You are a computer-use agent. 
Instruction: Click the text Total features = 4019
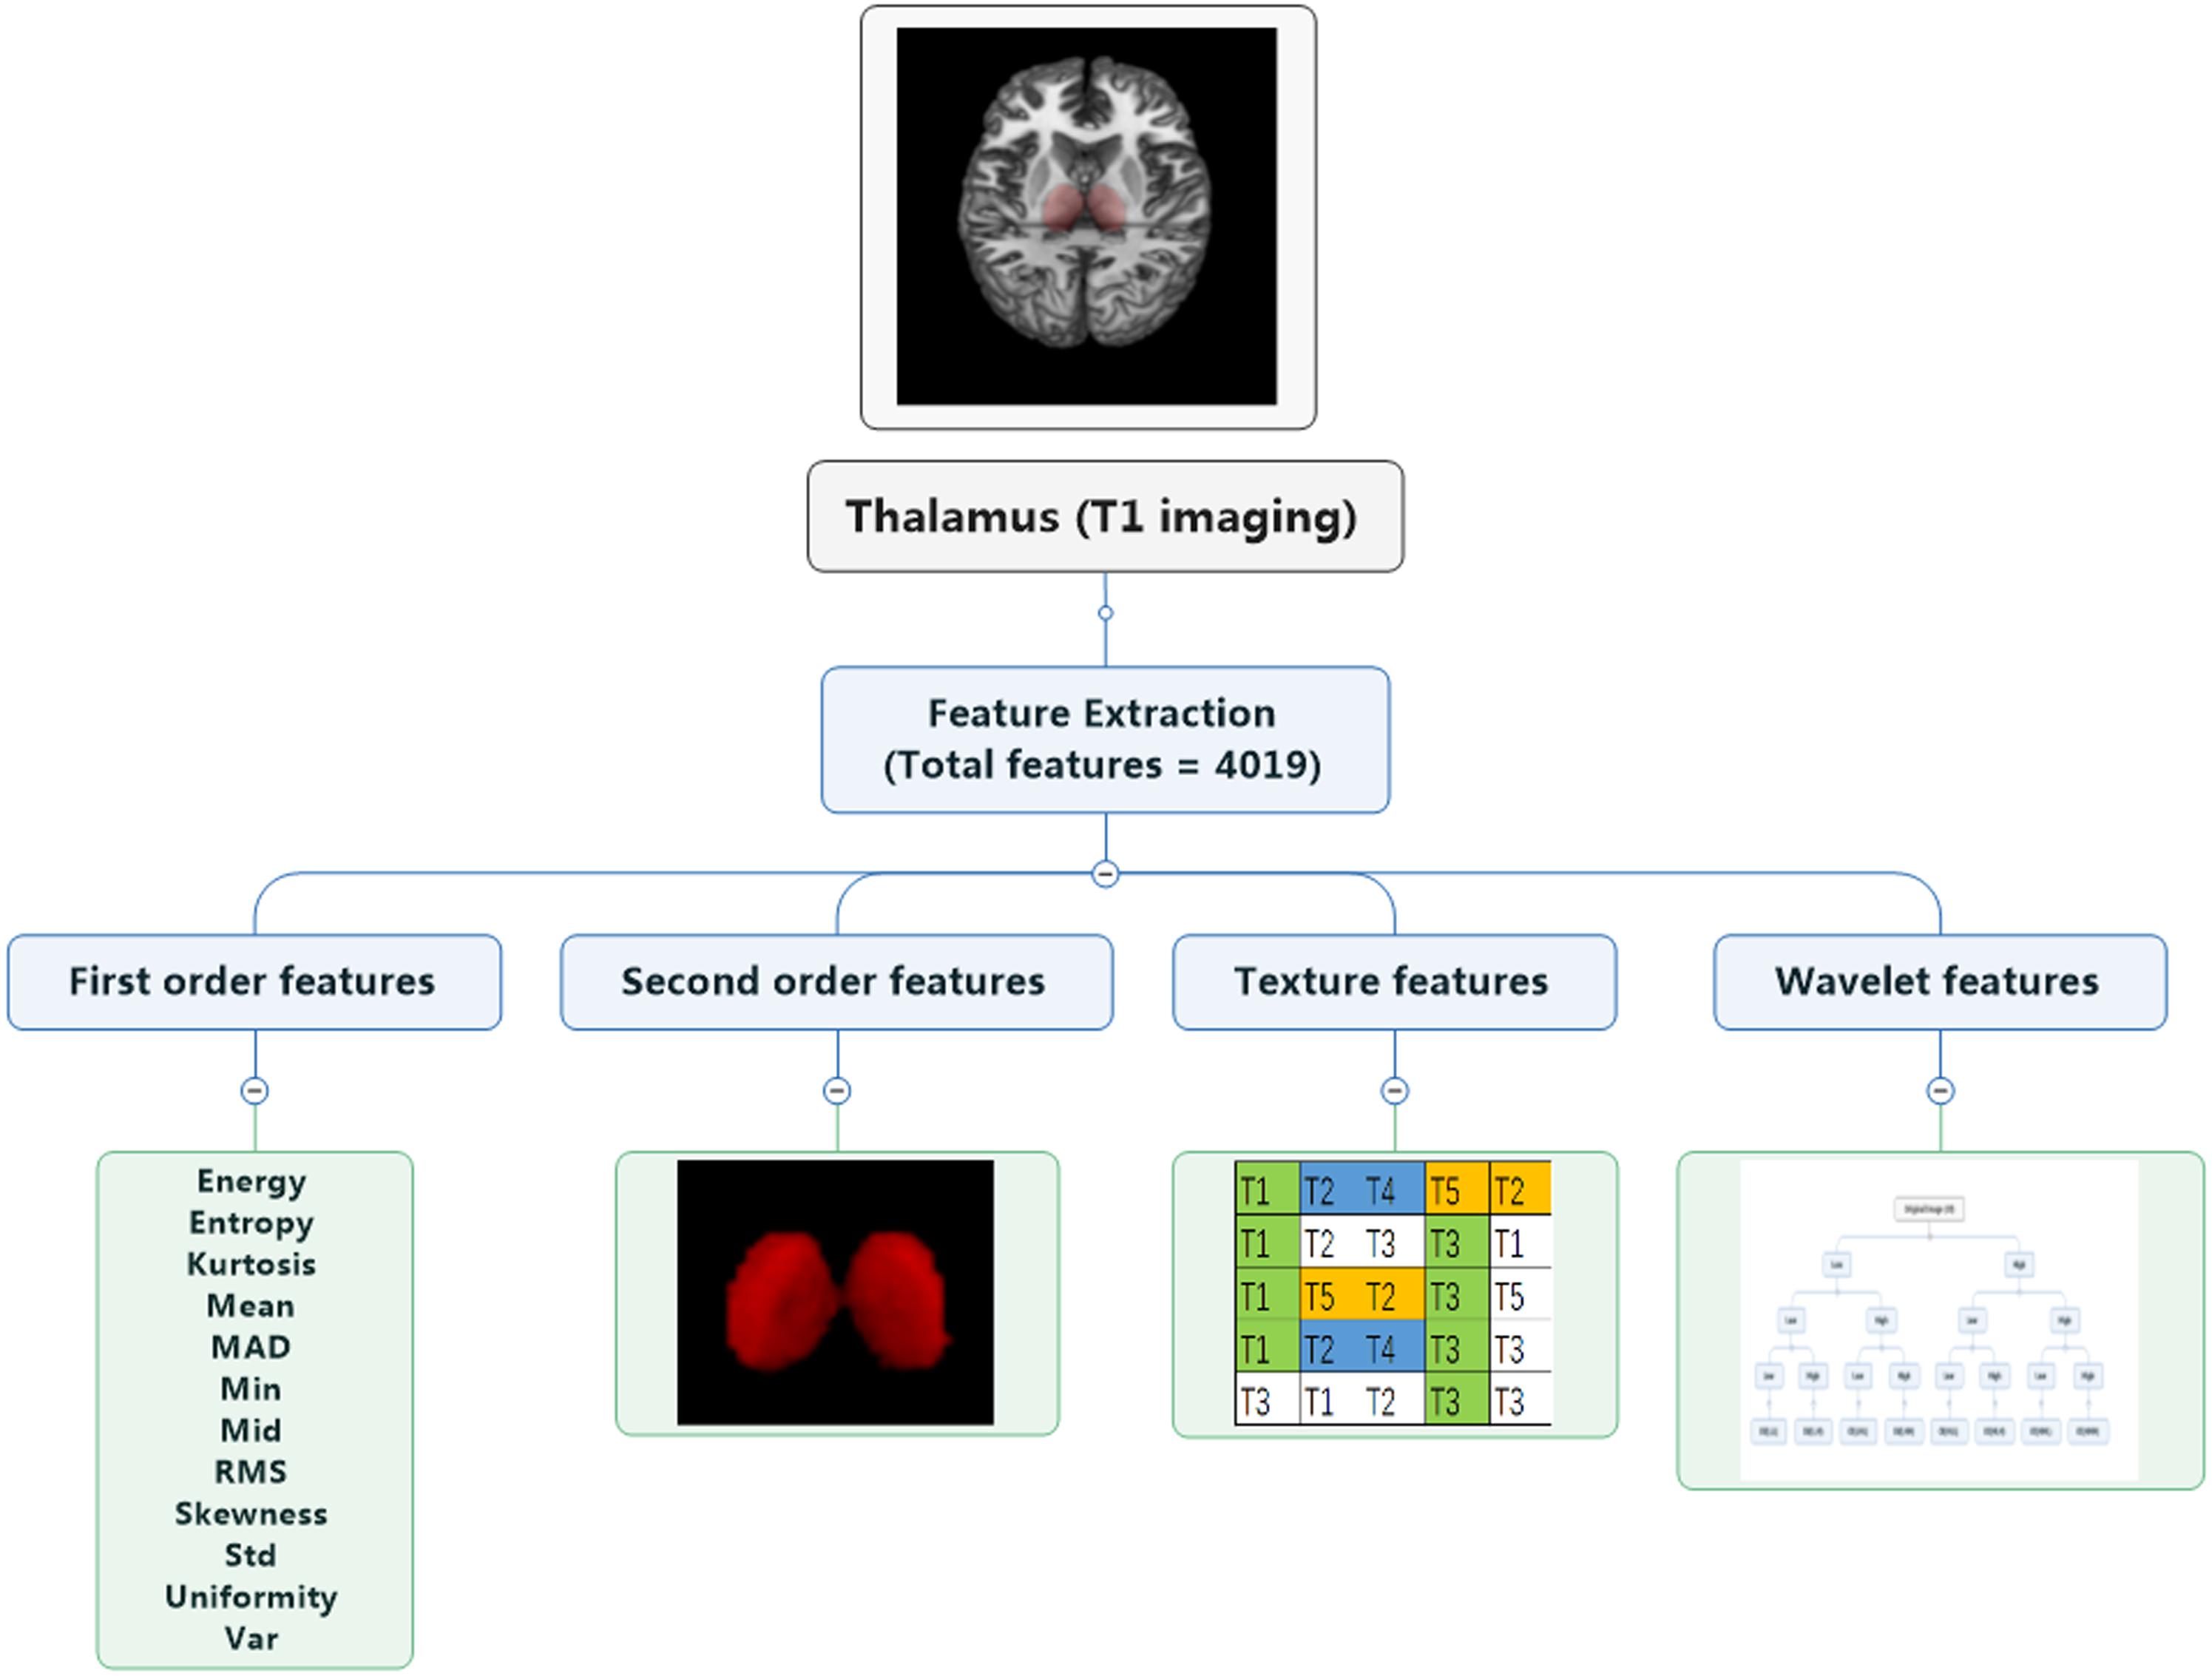1103,766
